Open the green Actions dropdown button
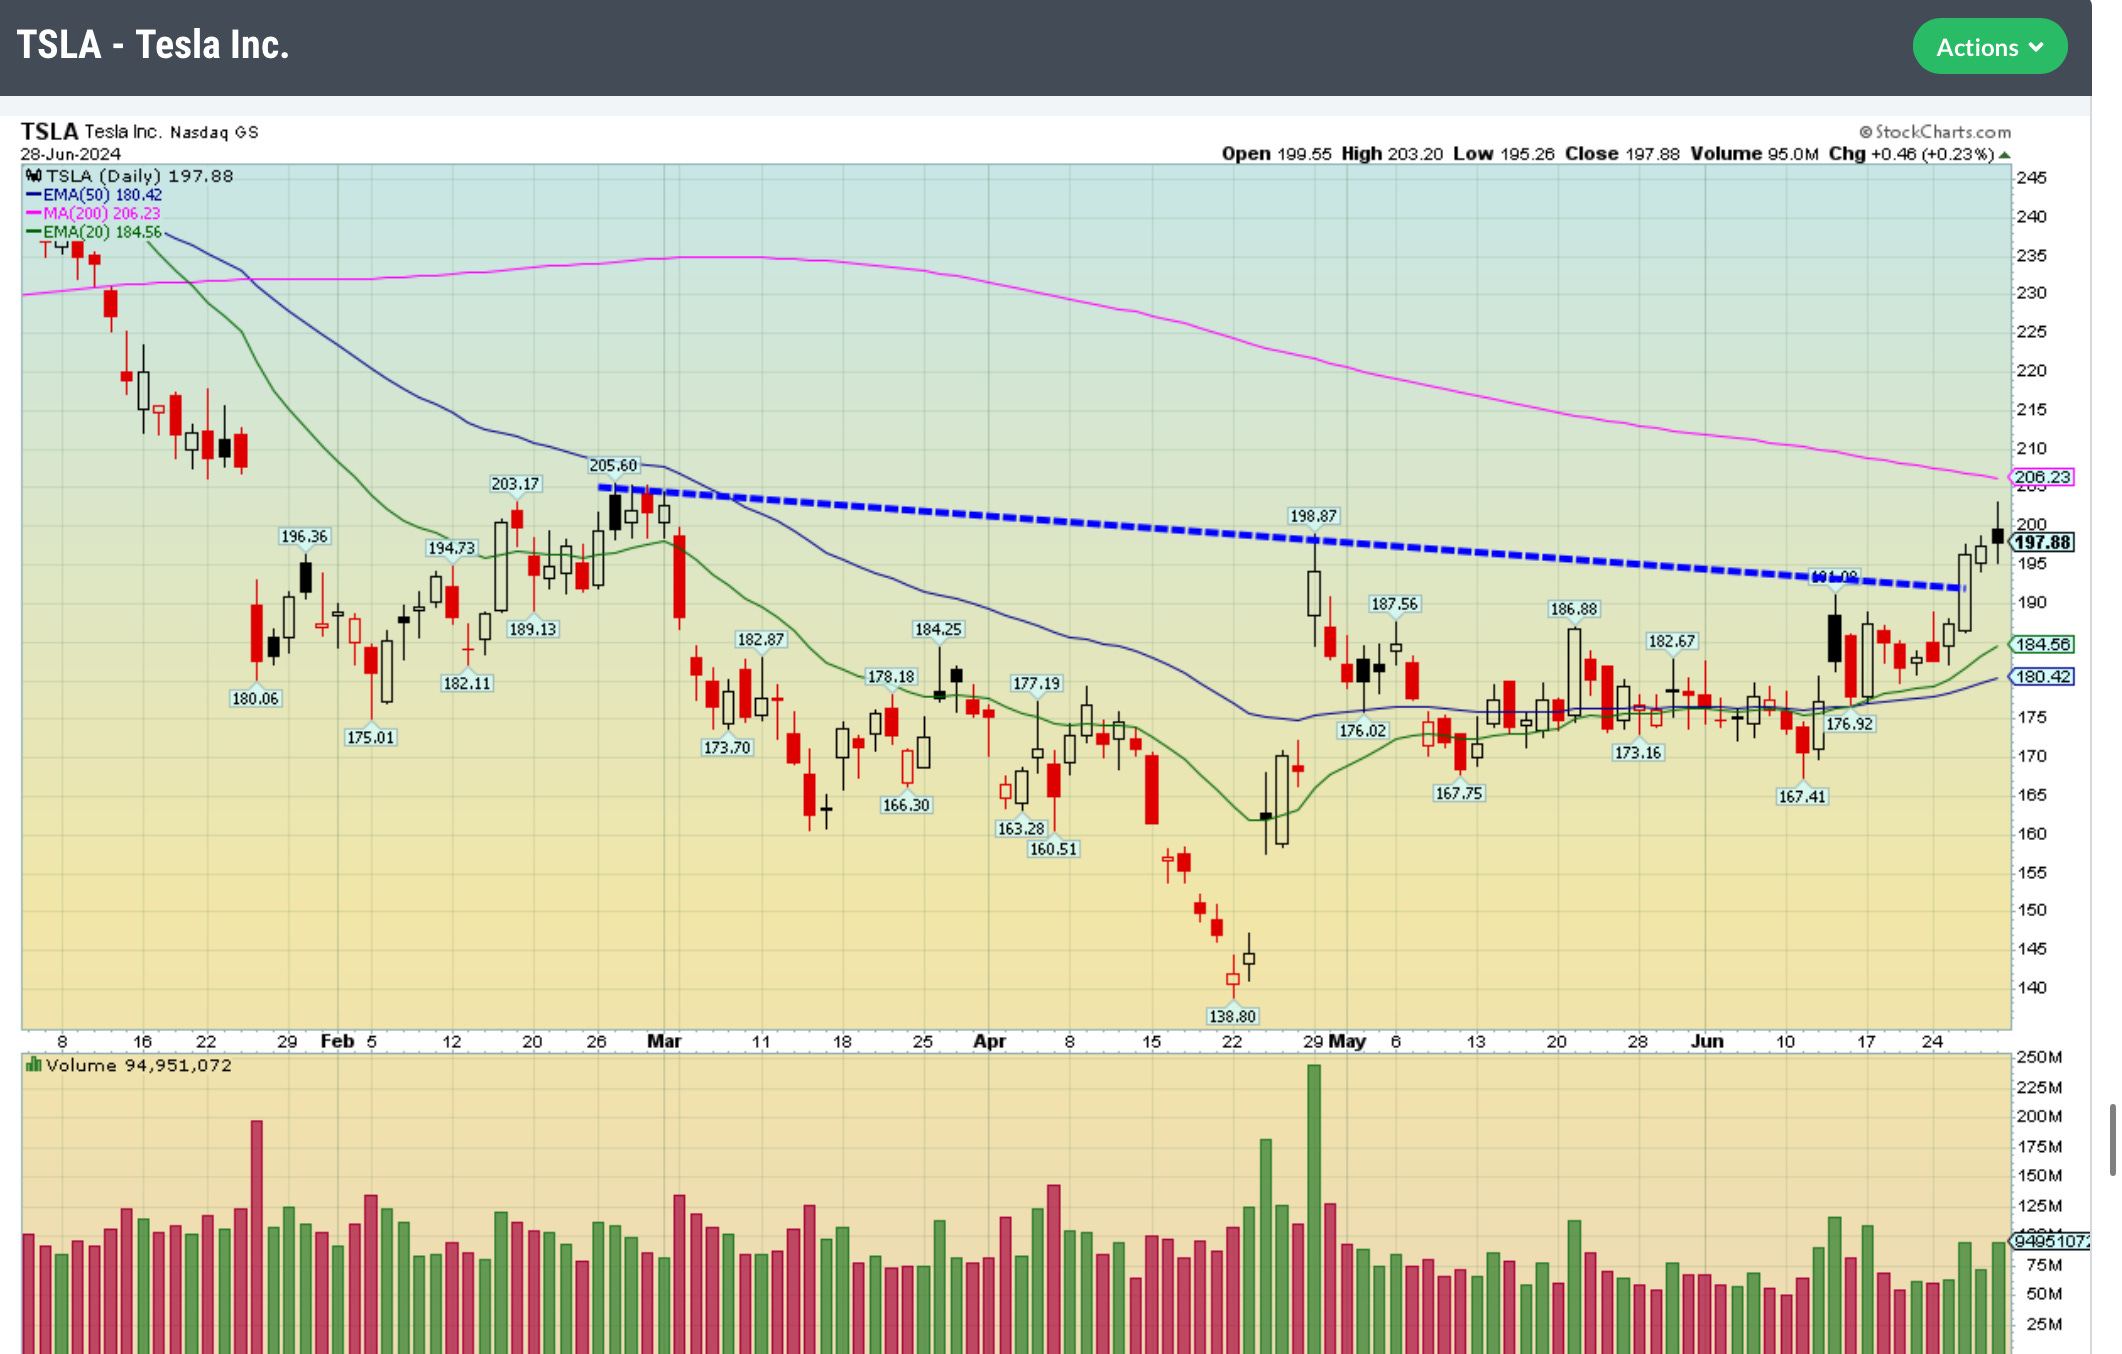The height and width of the screenshot is (1354, 2122). coord(1988,47)
